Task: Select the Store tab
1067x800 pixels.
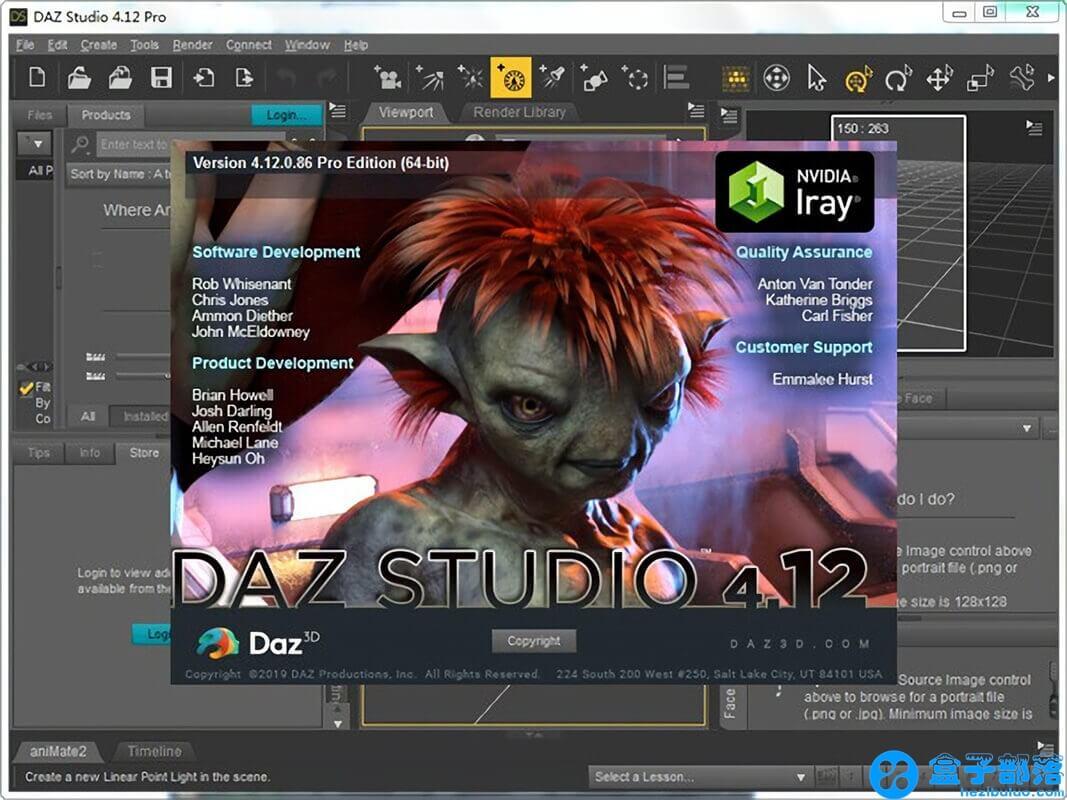Action: 144,452
